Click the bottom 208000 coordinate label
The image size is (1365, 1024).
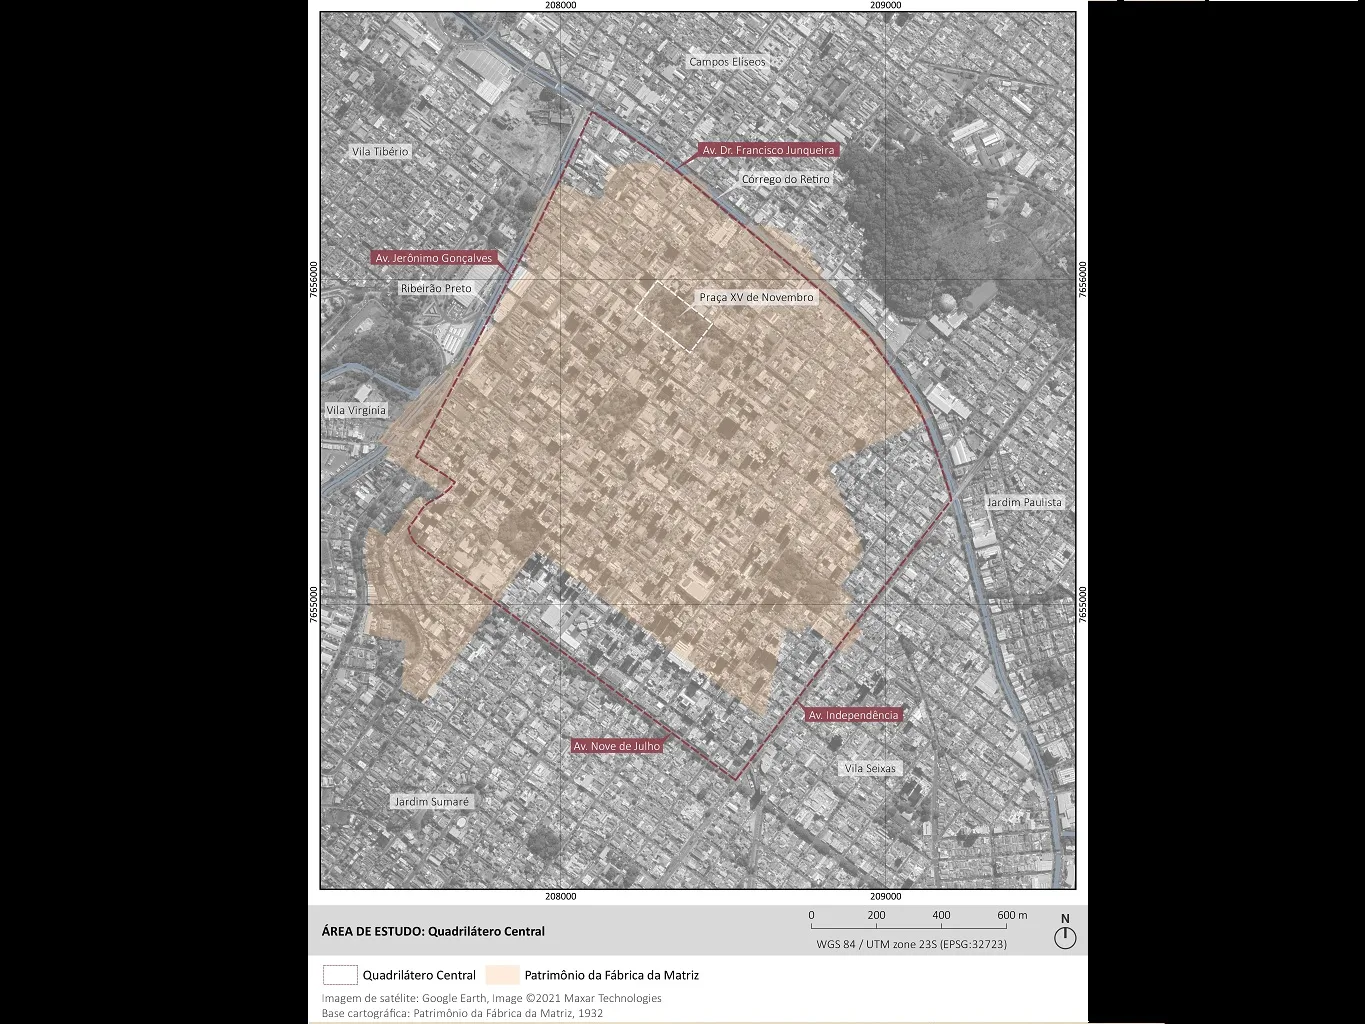[x=561, y=897]
